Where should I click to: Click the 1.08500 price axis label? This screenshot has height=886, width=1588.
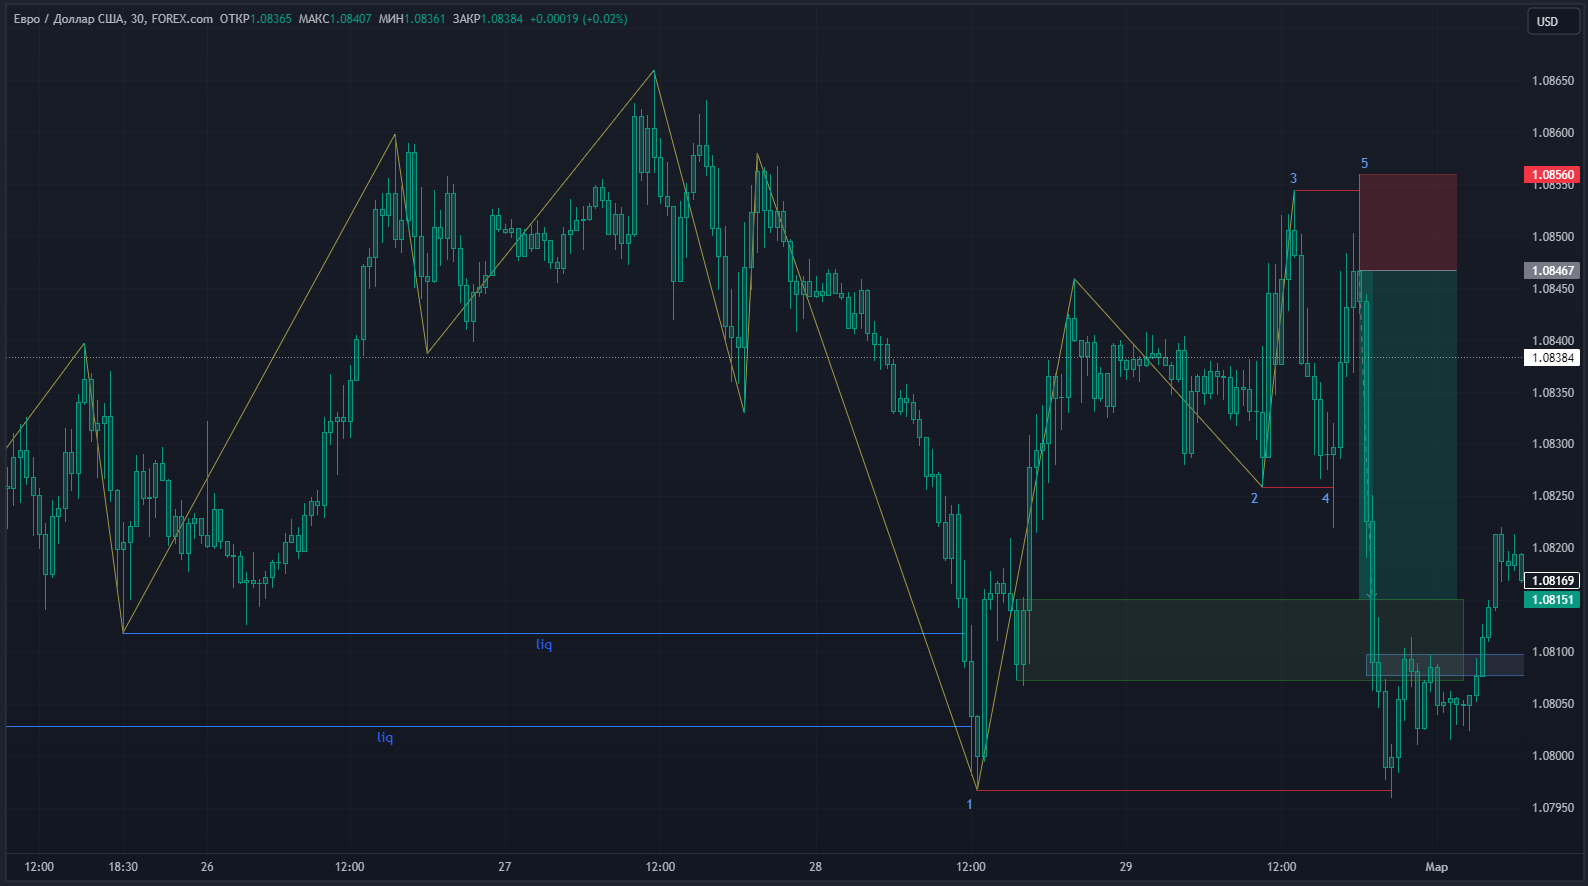click(x=1553, y=237)
